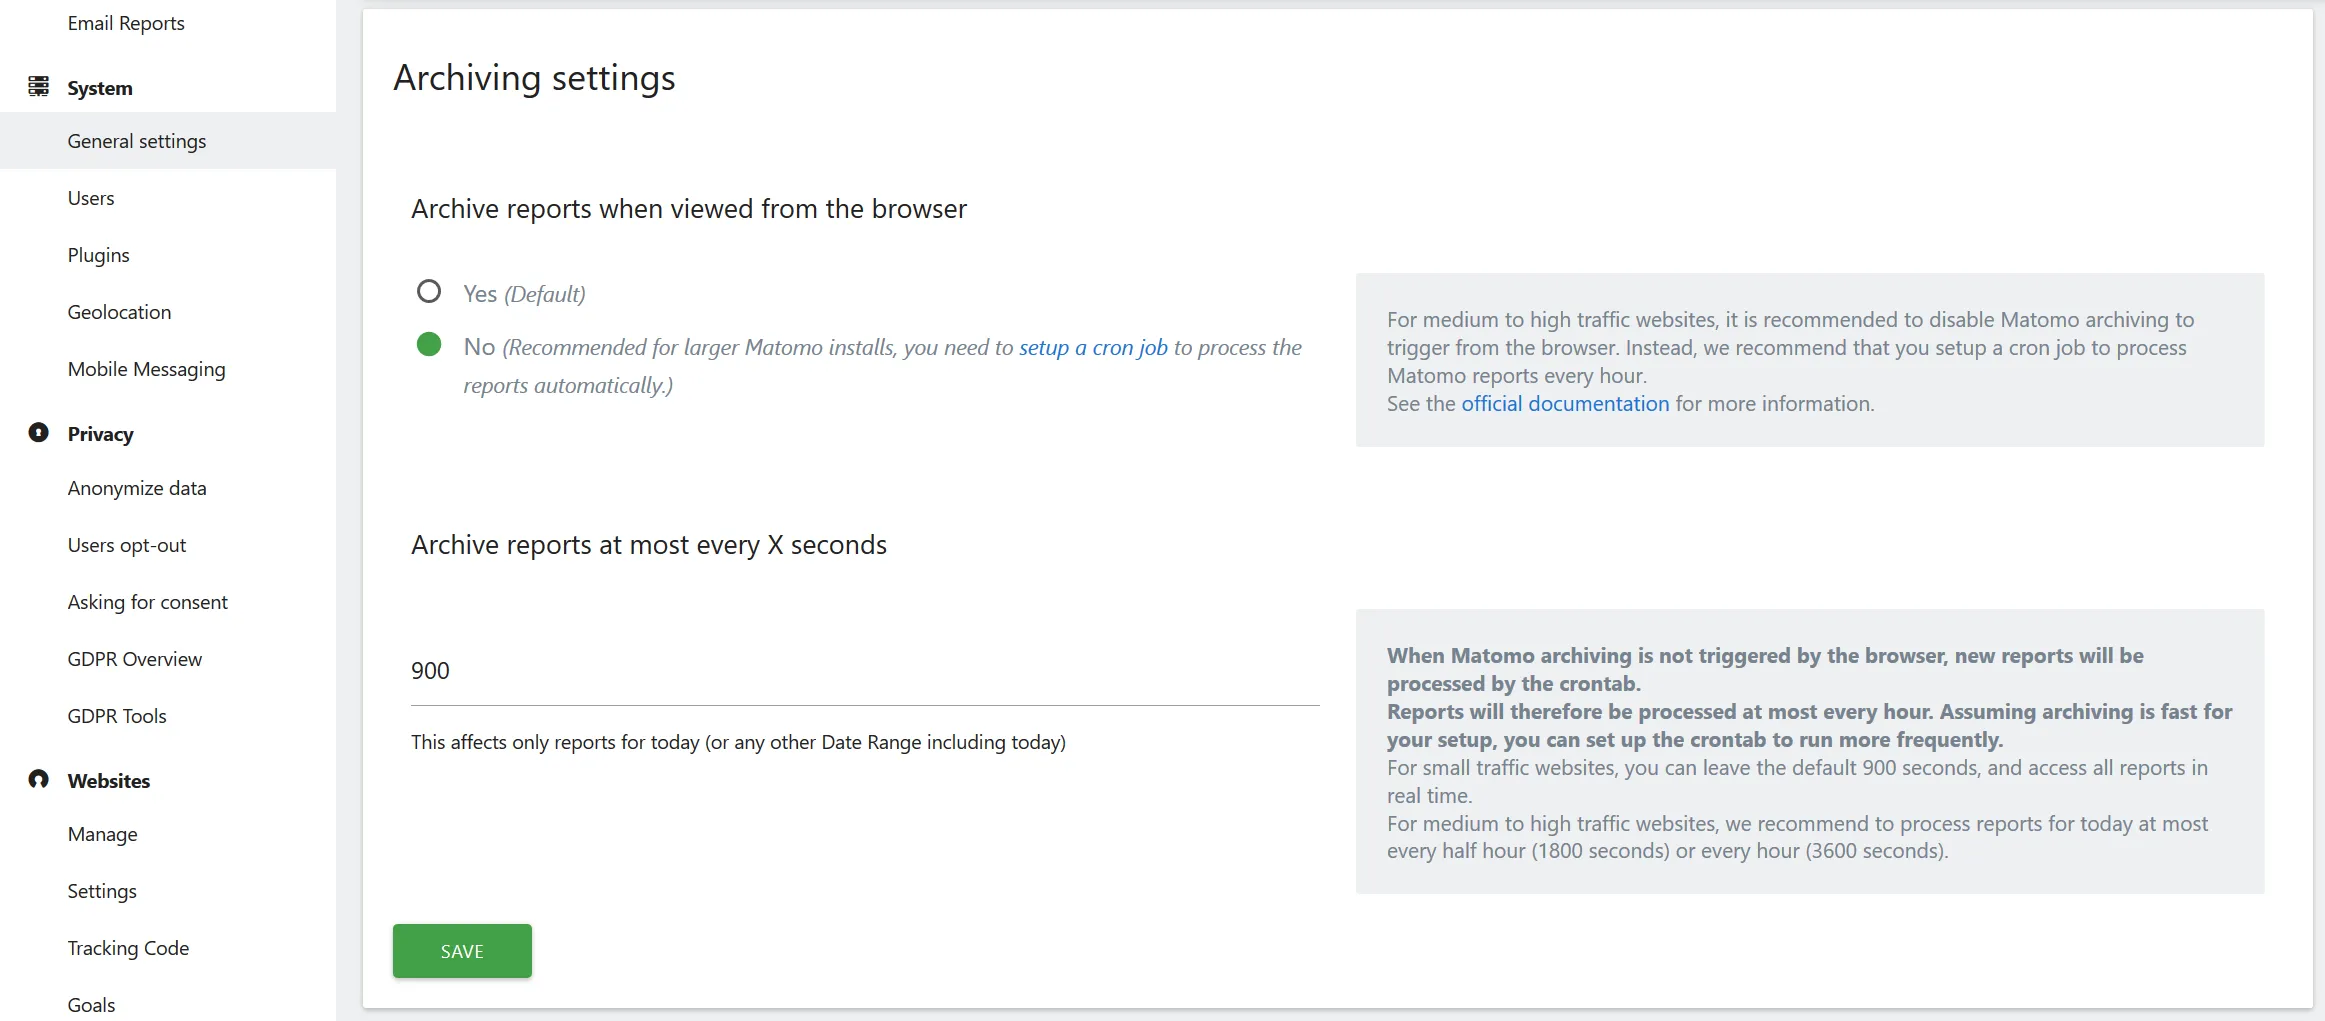
Task: Select Yes for archiving from the browser
Action: (430, 291)
